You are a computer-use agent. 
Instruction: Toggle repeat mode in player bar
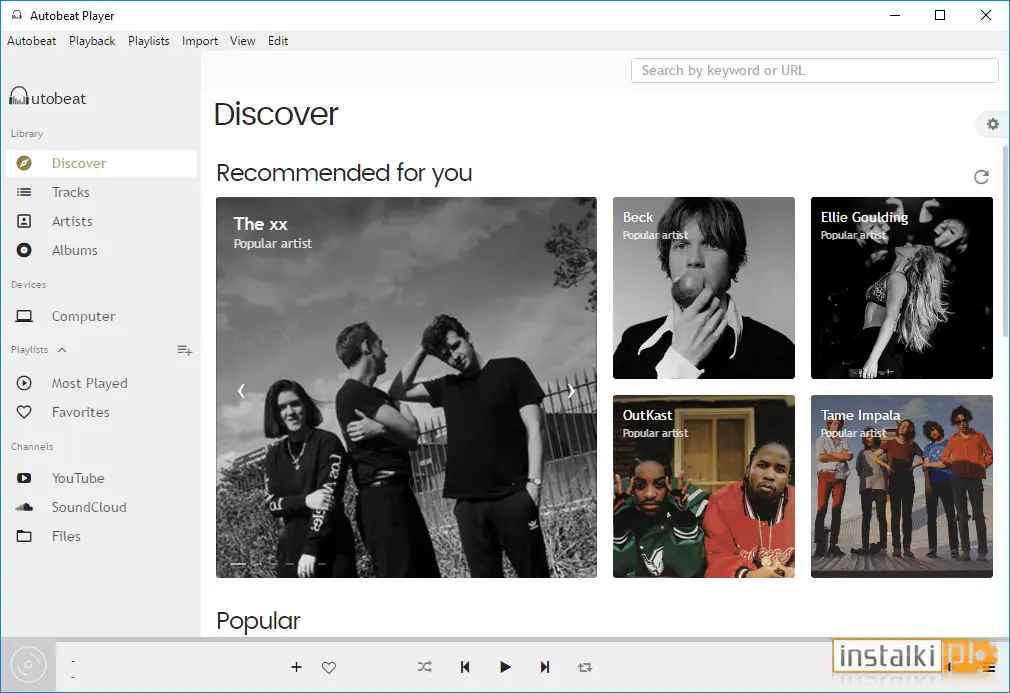tap(585, 667)
